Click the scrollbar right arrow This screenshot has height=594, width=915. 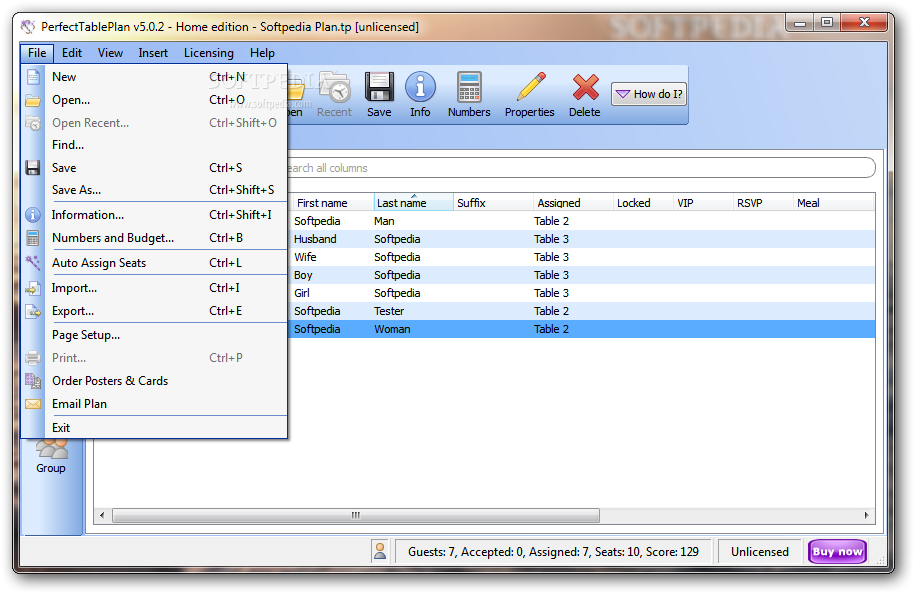(866, 515)
